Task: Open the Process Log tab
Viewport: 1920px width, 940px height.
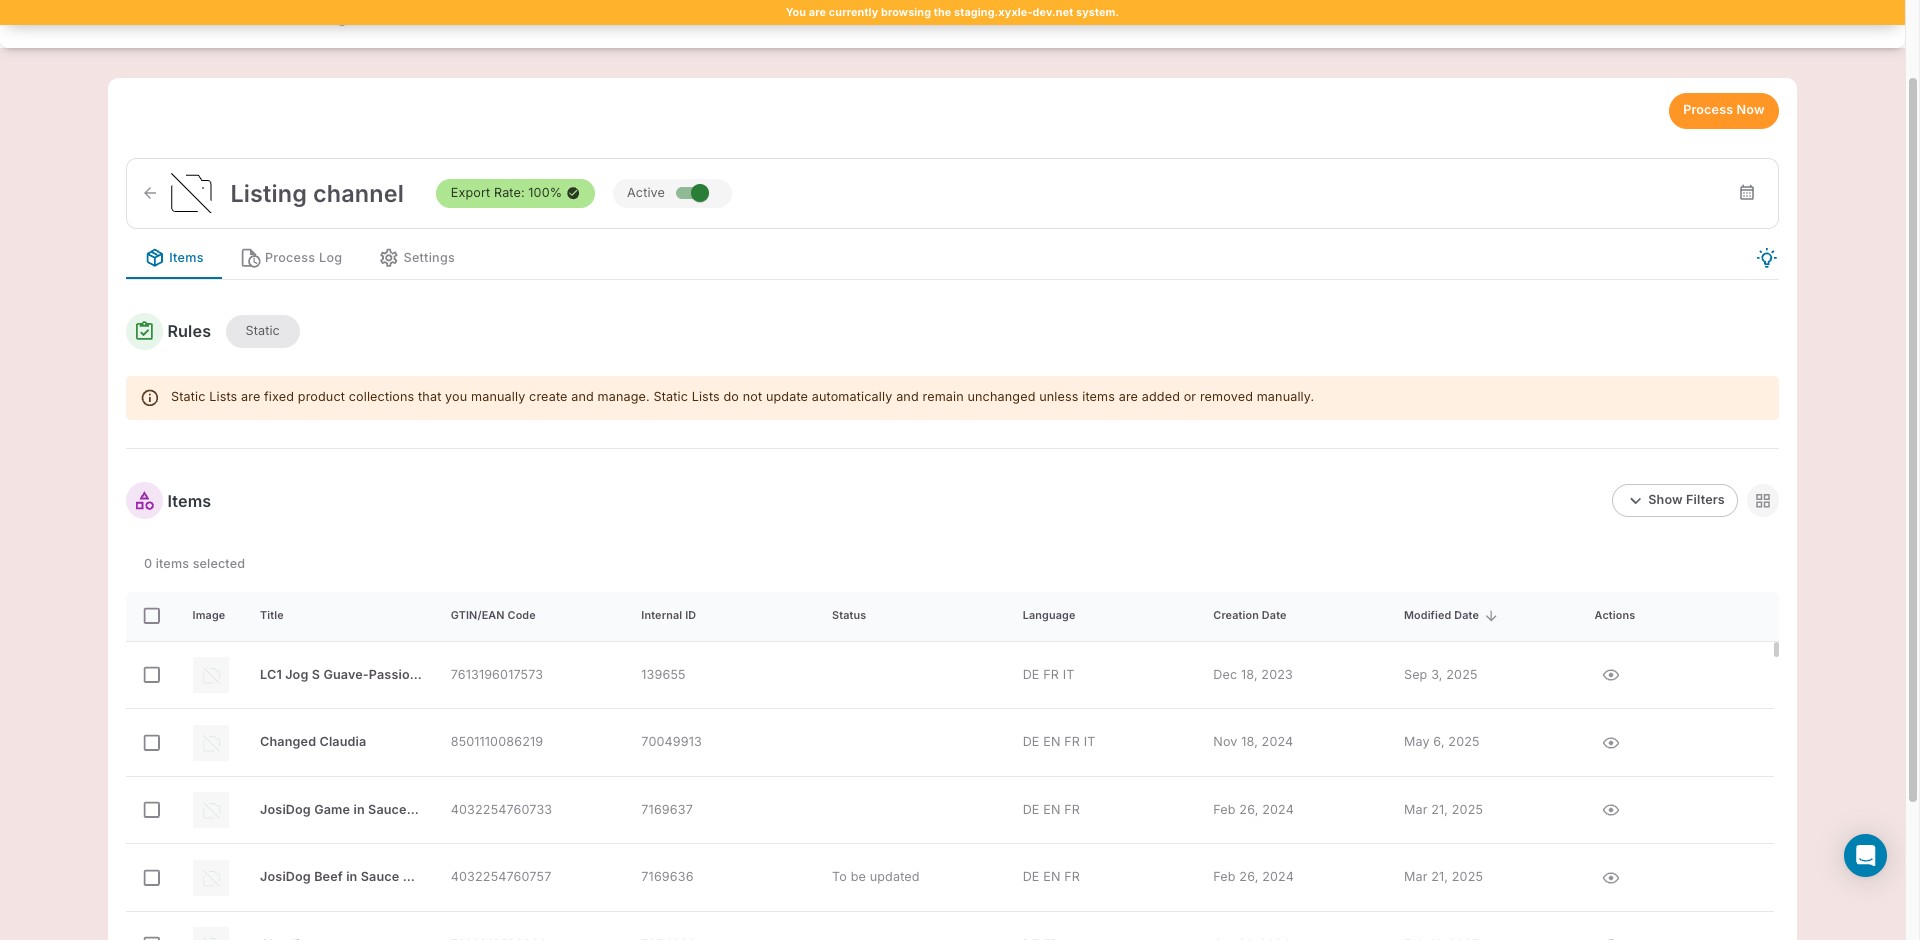Action: pyautogui.click(x=292, y=258)
